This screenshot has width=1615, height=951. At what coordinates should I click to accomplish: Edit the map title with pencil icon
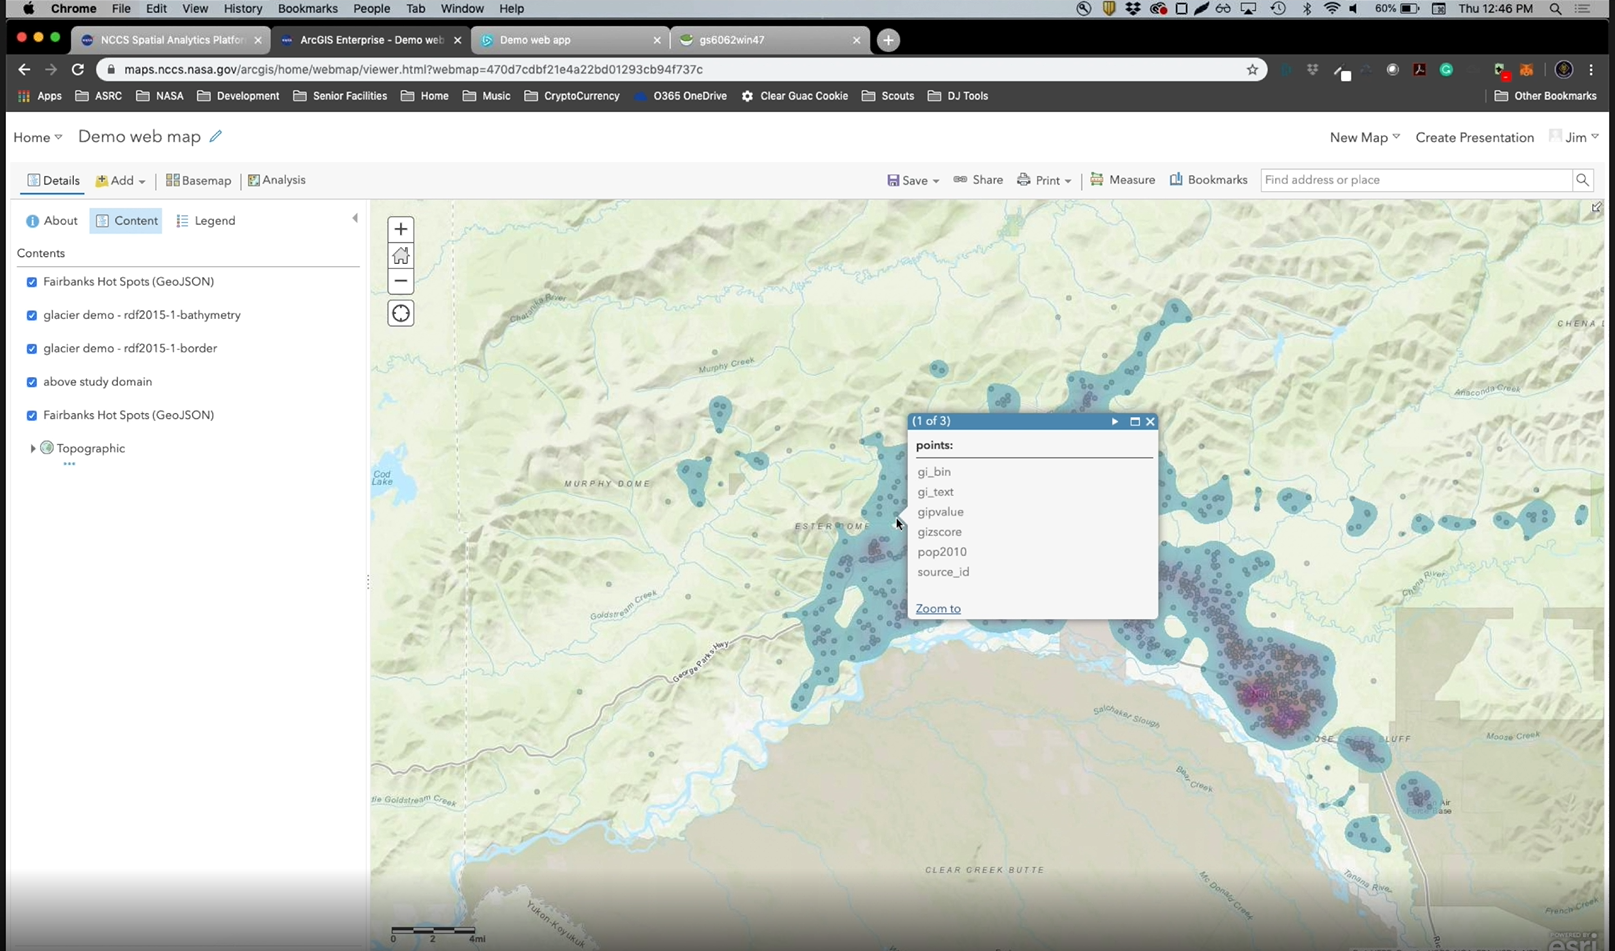point(216,136)
